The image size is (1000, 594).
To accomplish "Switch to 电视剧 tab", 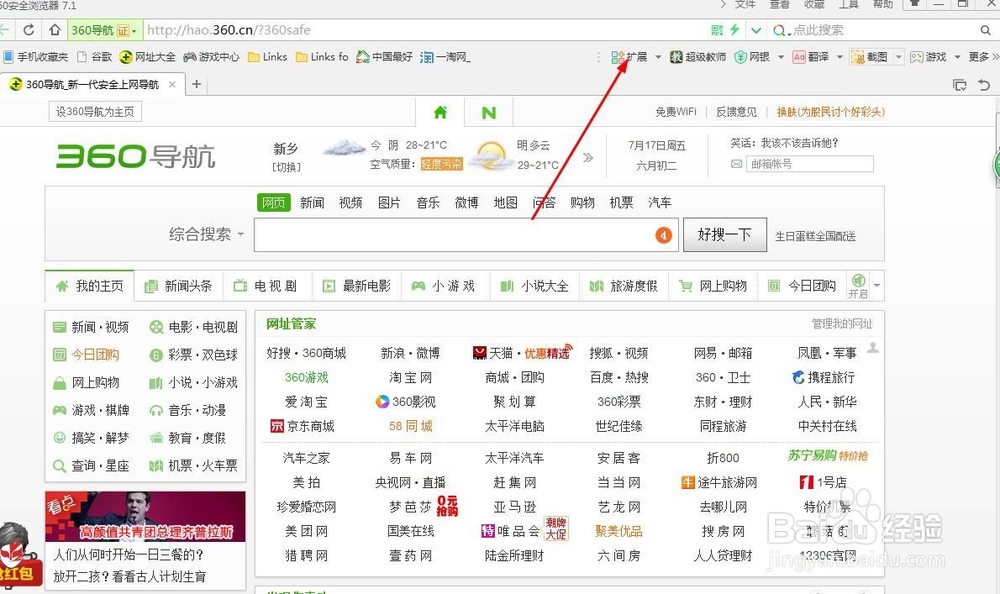I will [x=267, y=286].
